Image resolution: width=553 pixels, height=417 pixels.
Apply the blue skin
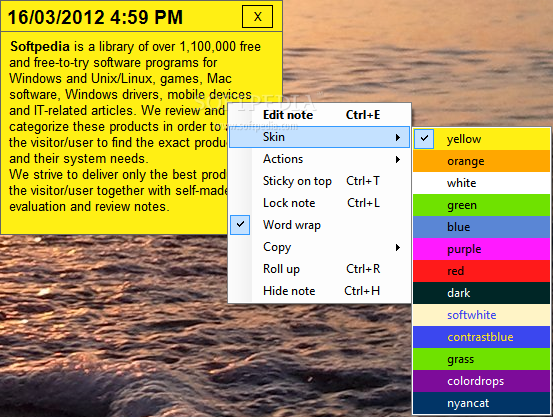point(481,227)
